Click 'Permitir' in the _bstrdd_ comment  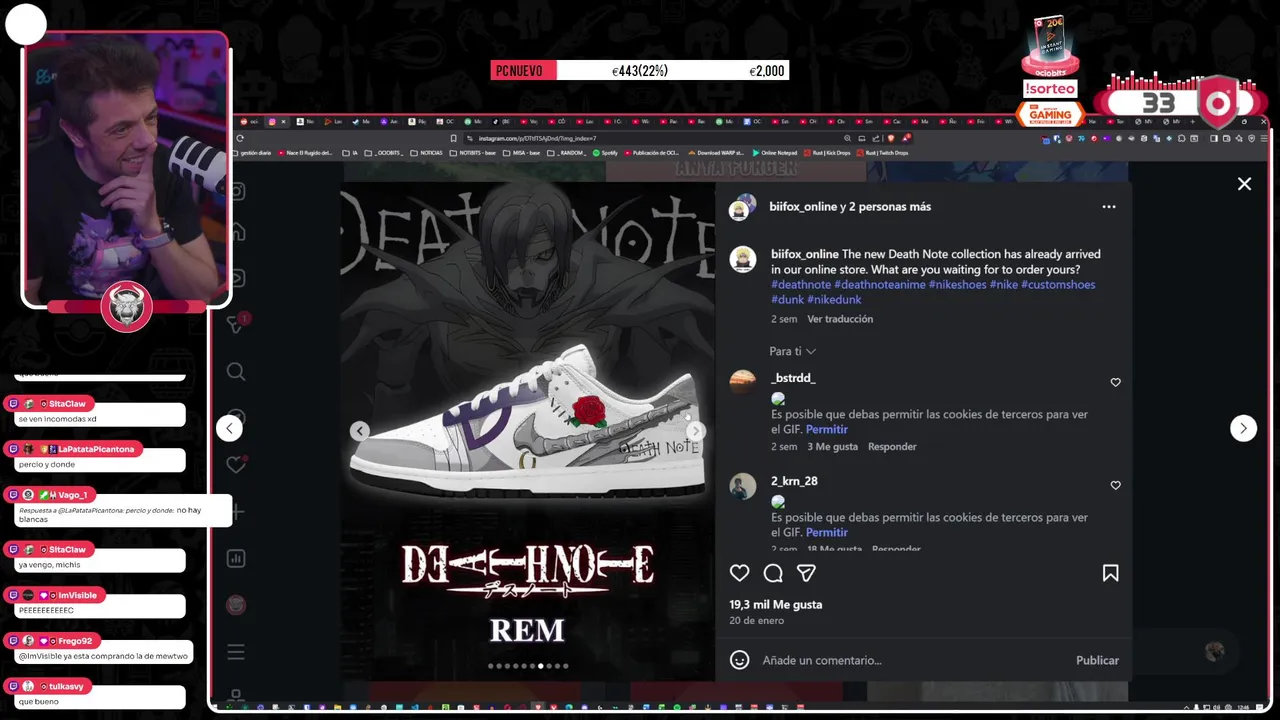point(827,430)
